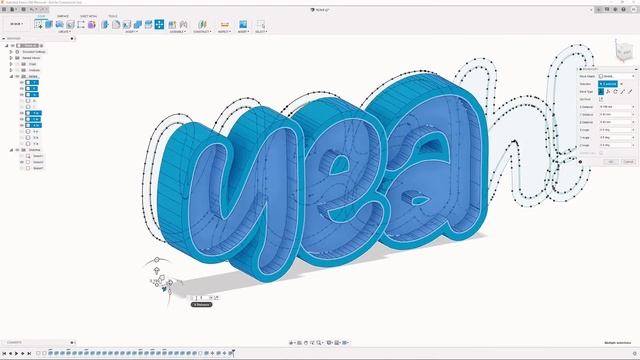Select the Joint tool
This screenshot has width=640, height=360.
point(184,24)
